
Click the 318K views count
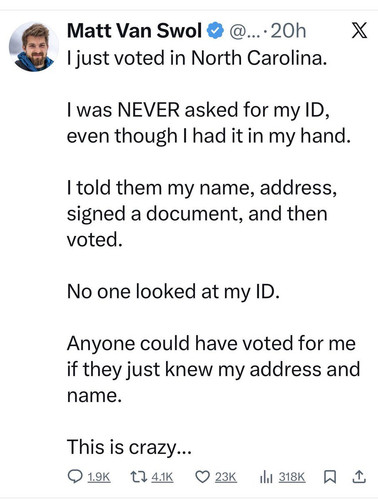[292, 477]
